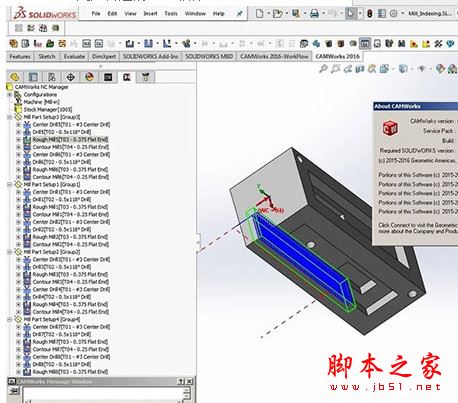The width and height of the screenshot is (458, 403).
Task: Open the dropdown arrow next to Print
Action: click(323, 14)
